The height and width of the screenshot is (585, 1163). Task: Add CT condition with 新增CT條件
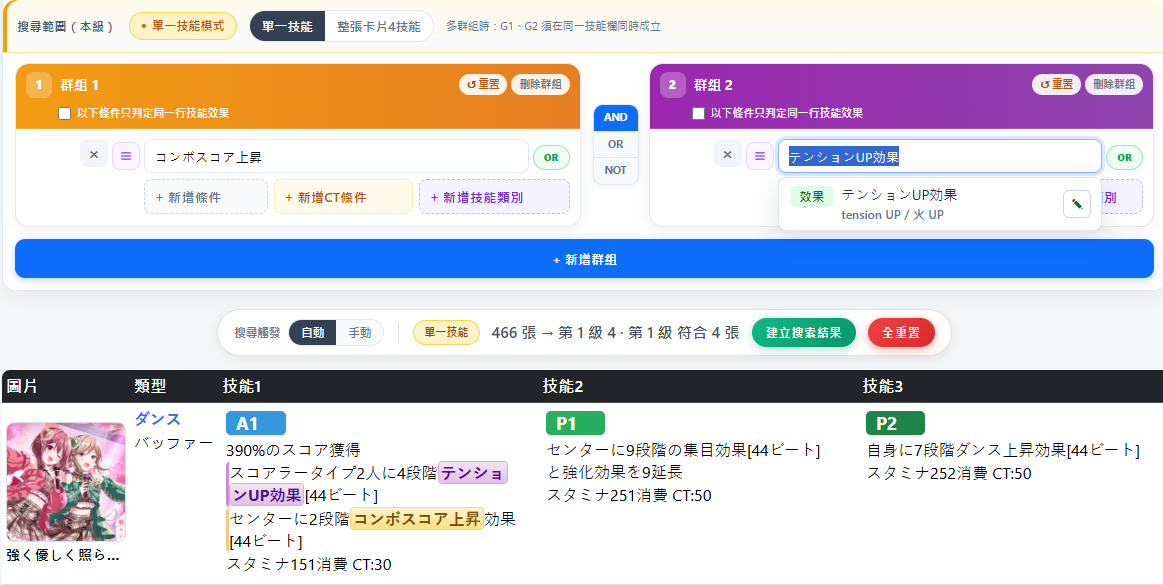pyautogui.click(x=343, y=196)
